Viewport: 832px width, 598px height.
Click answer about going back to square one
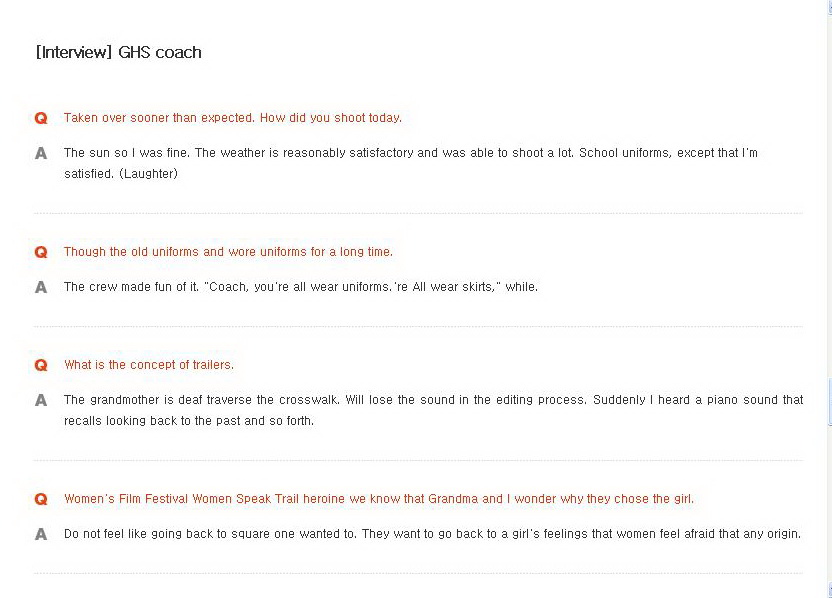[432, 534]
